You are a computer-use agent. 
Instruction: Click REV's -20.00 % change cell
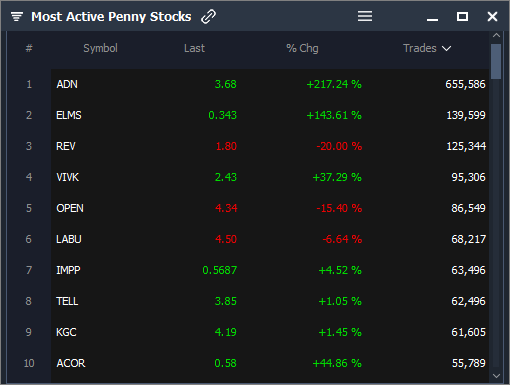click(339, 146)
